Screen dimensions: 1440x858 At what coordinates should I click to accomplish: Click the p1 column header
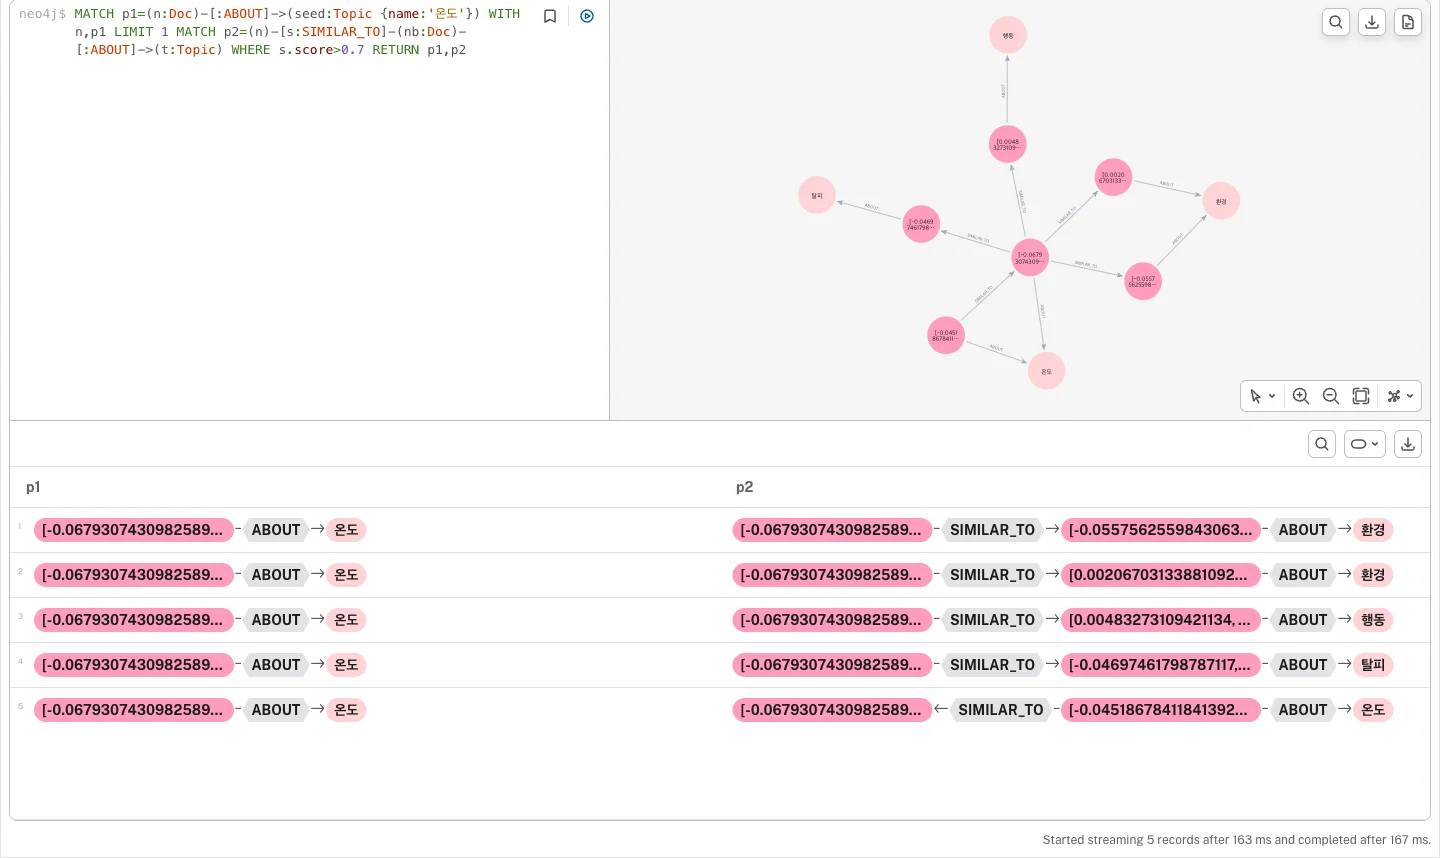(x=33, y=487)
